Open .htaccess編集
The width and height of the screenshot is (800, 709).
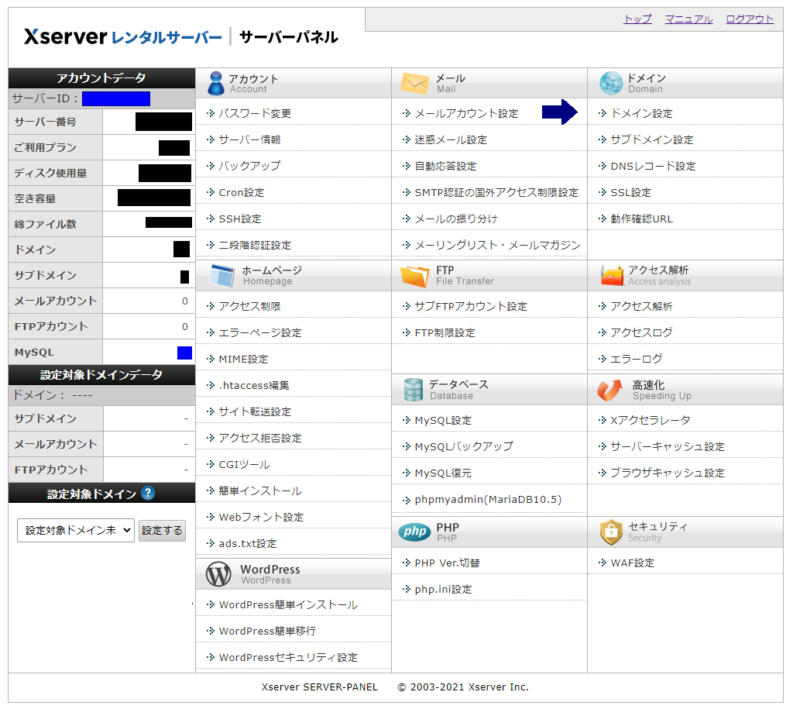coord(254,385)
